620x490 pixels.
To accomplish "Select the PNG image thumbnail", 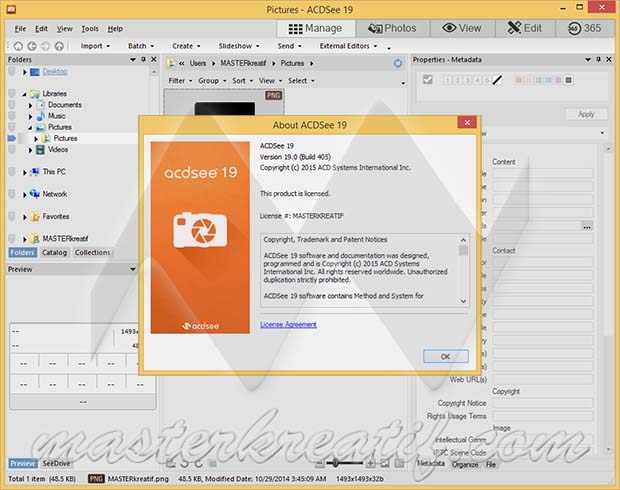I will click(x=224, y=102).
